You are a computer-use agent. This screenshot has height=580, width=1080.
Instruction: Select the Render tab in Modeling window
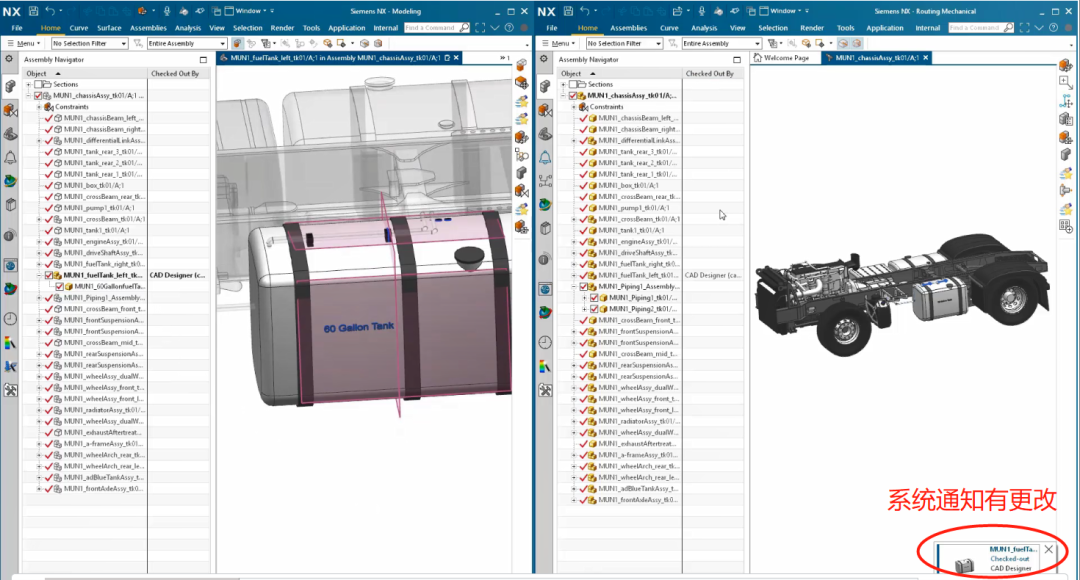pos(282,28)
